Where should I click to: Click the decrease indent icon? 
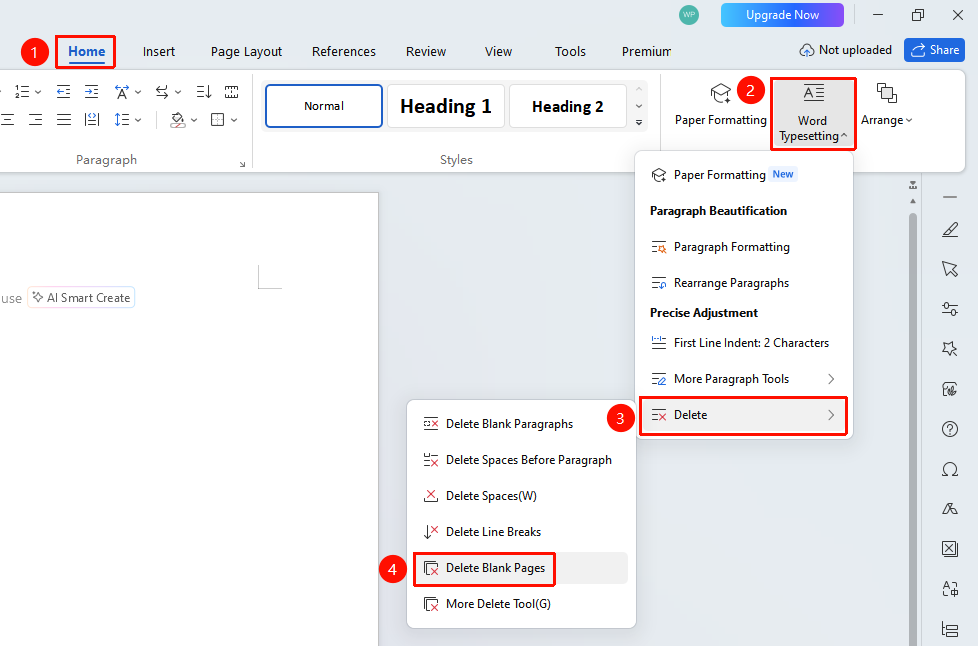click(x=63, y=92)
